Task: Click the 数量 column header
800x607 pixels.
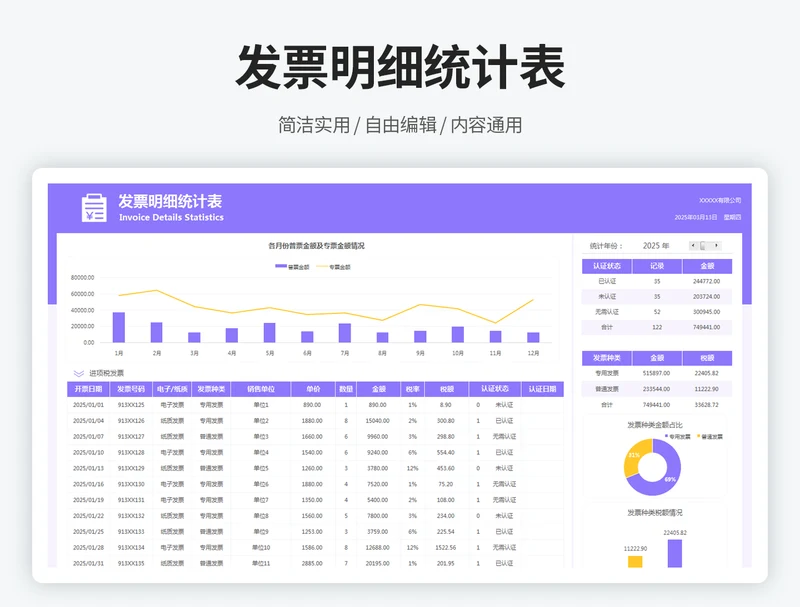Action: [346, 389]
